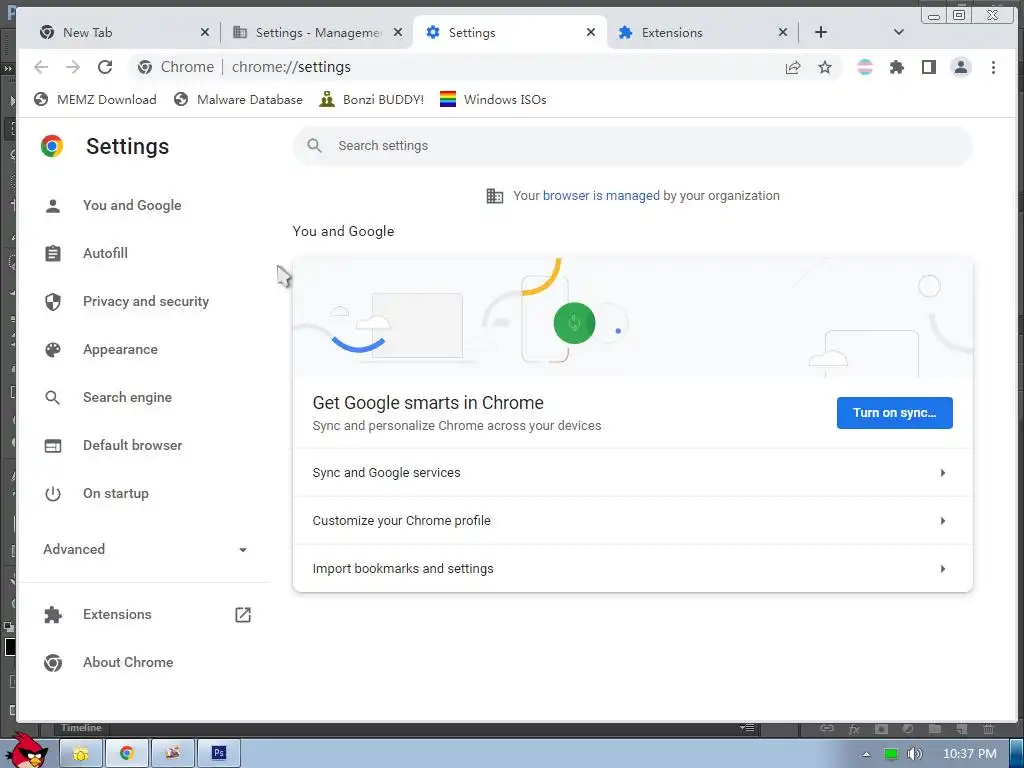Open the Customize your Chrome profile row
The width and height of the screenshot is (1024, 768).
(x=632, y=520)
